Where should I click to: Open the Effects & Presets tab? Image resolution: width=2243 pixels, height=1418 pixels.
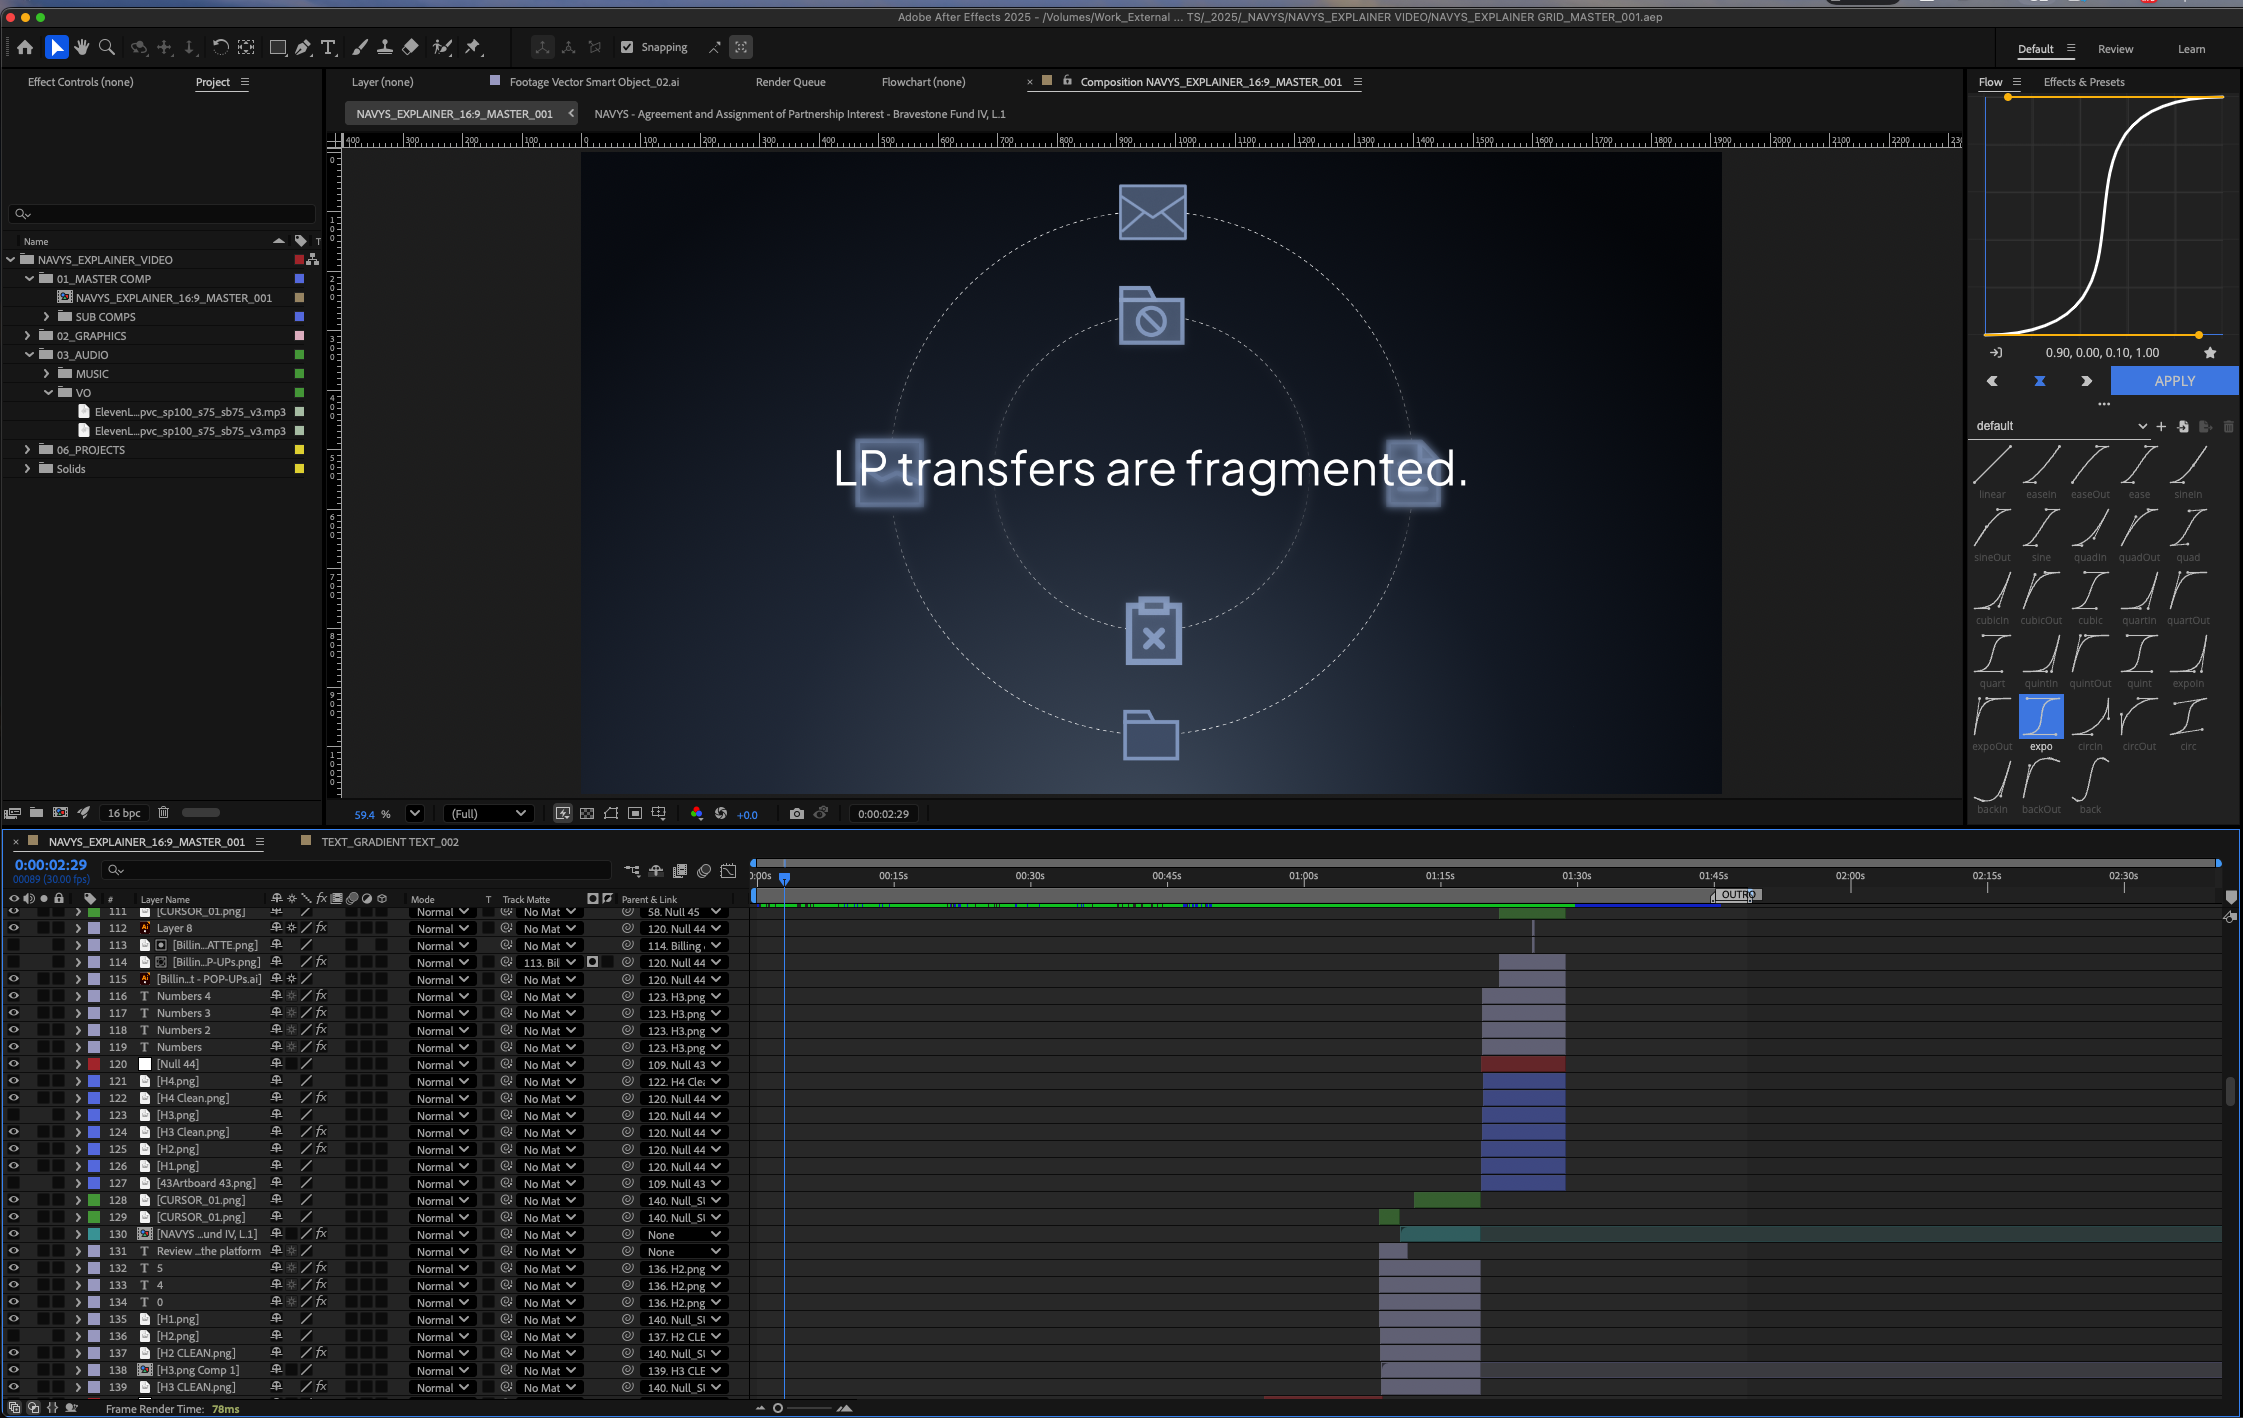(2083, 82)
